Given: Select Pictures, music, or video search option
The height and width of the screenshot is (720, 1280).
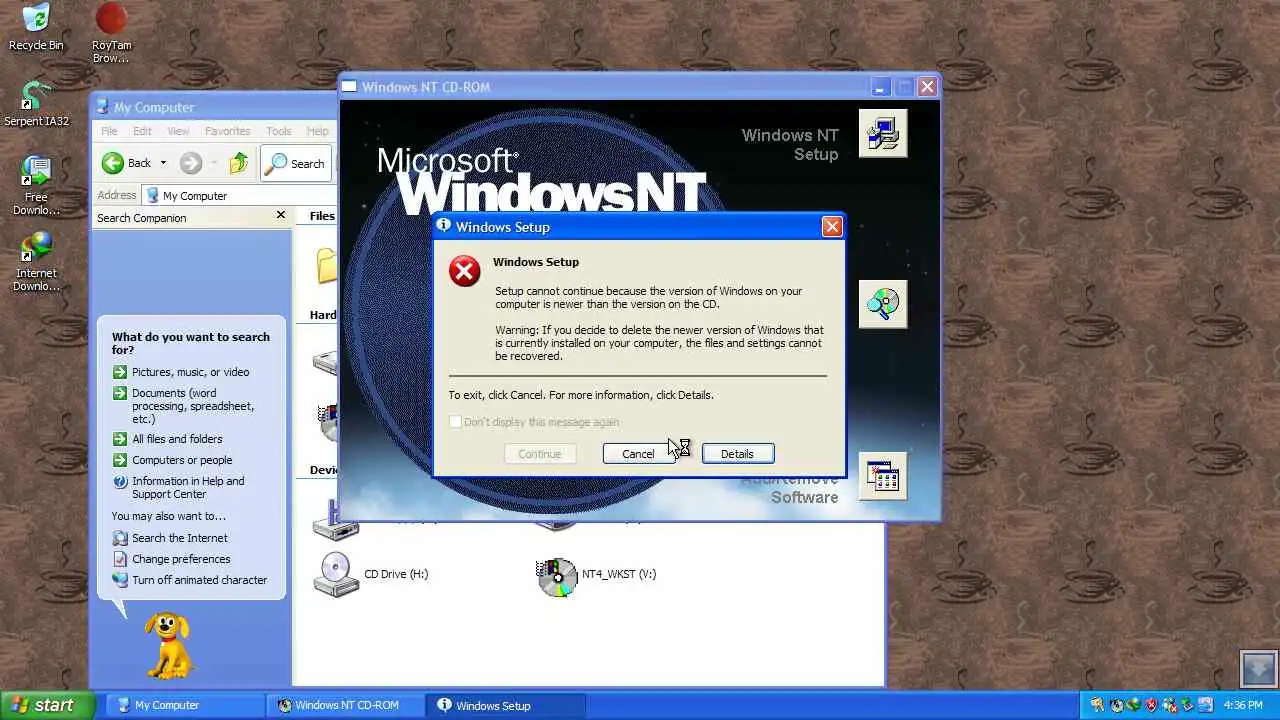Looking at the screenshot, I should tap(191, 372).
